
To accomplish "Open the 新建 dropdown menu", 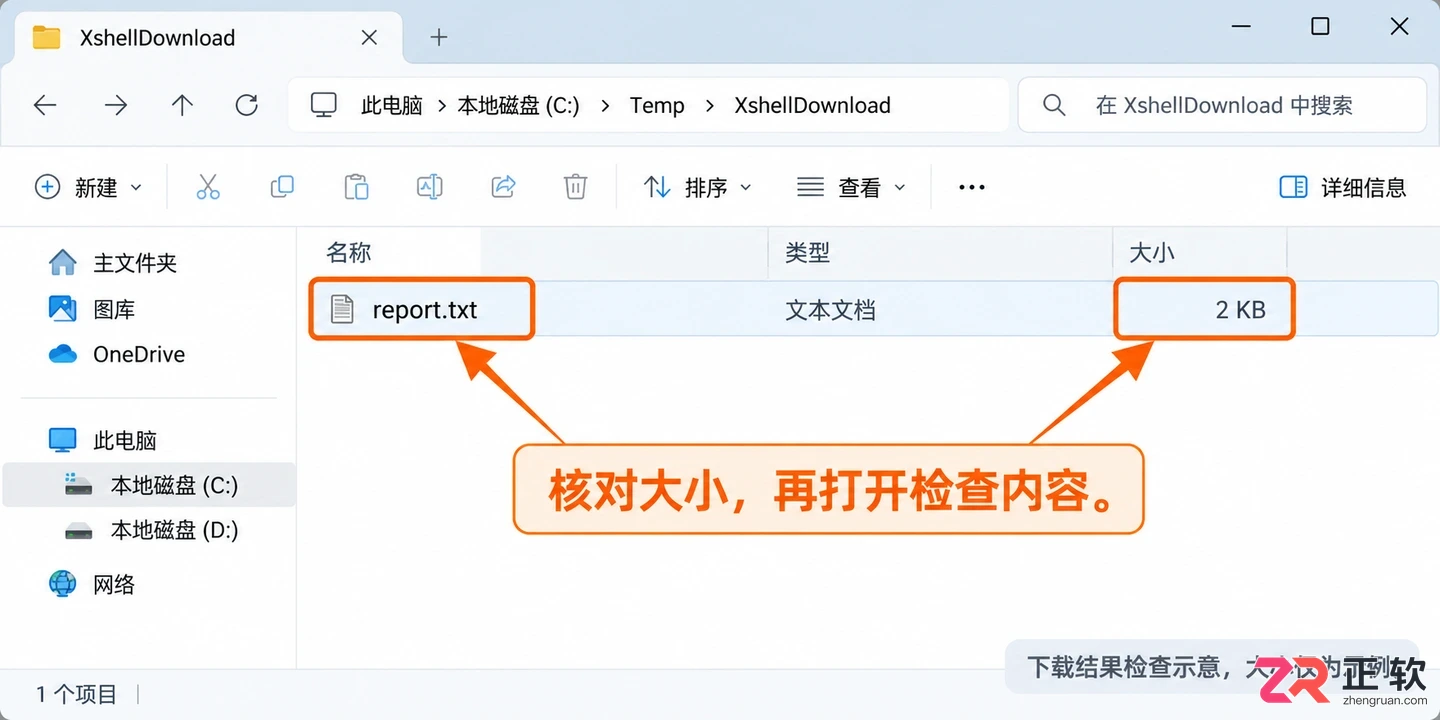I will [x=89, y=187].
